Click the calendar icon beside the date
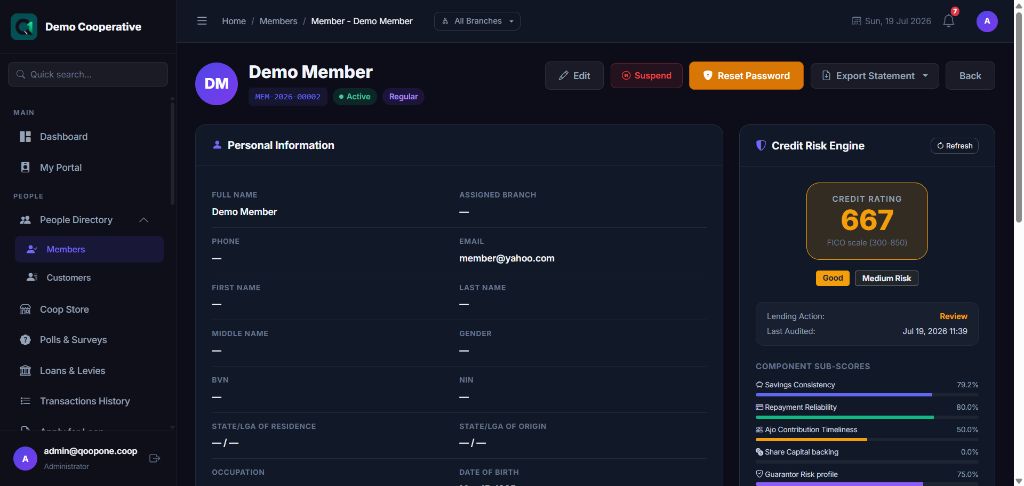1024x486 pixels. [856, 21]
